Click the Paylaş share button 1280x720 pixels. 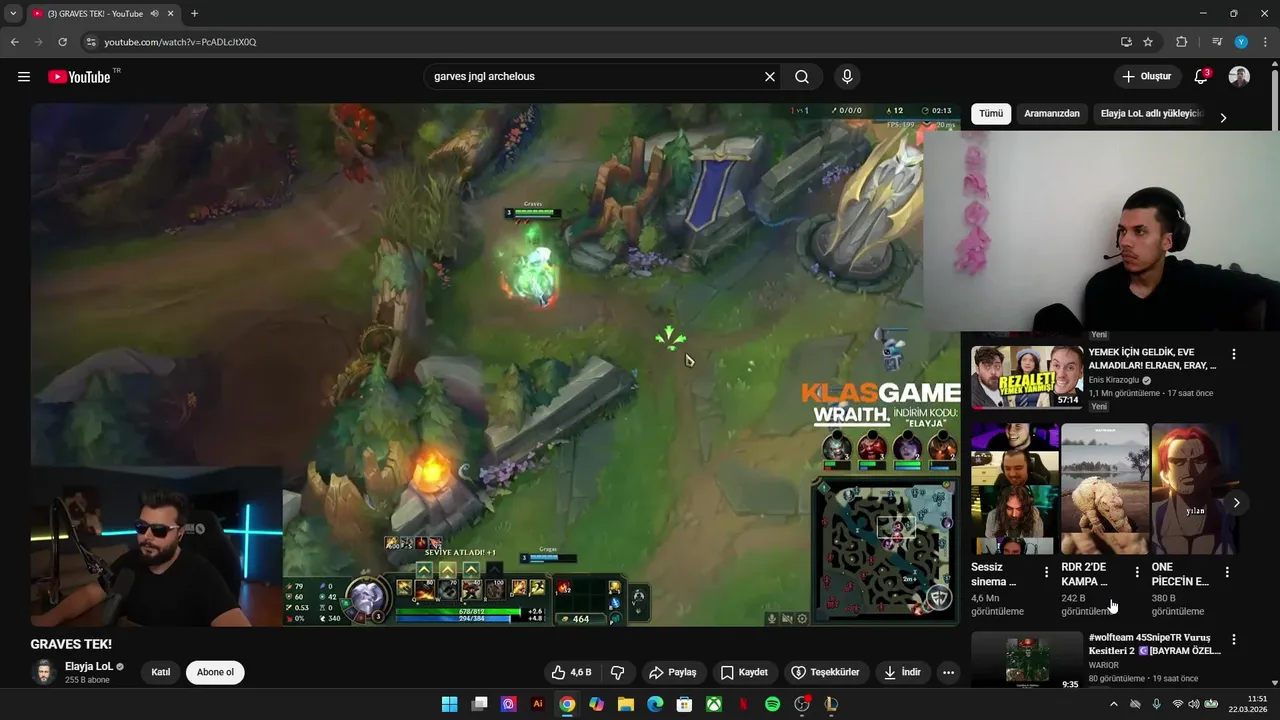672,673
